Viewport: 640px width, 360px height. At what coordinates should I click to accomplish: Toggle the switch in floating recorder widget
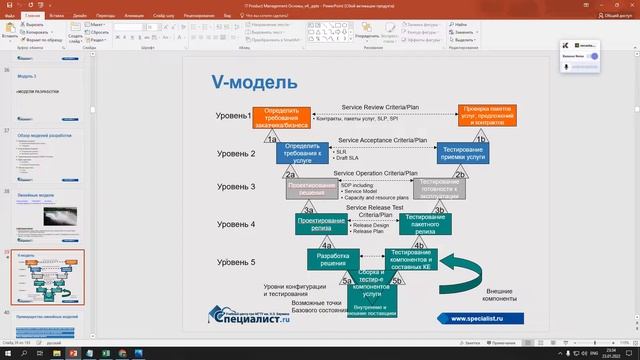click(593, 56)
